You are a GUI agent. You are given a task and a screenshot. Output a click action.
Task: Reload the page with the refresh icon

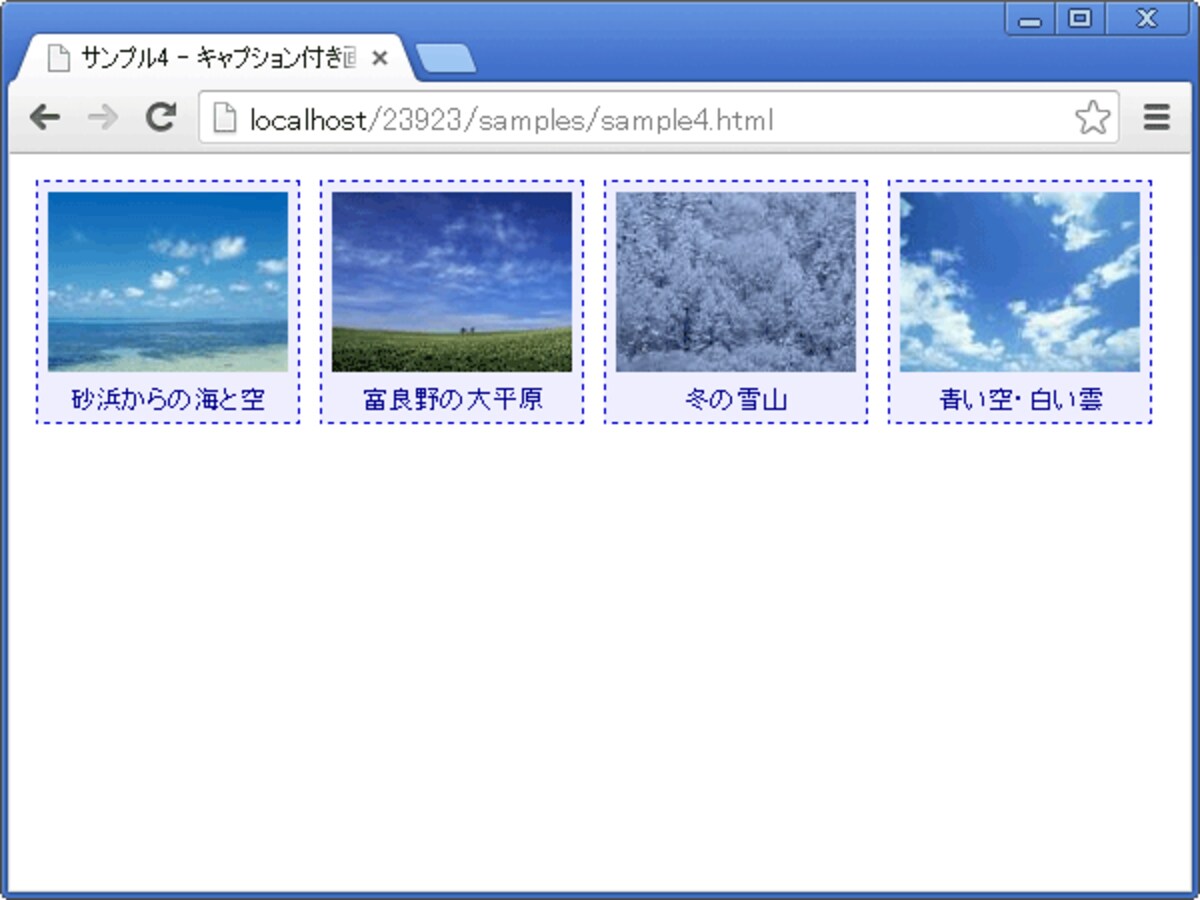[x=161, y=117]
